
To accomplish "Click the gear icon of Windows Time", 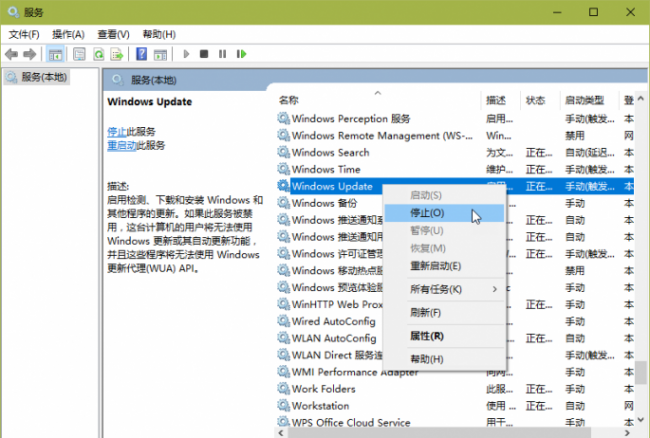I will point(284,169).
